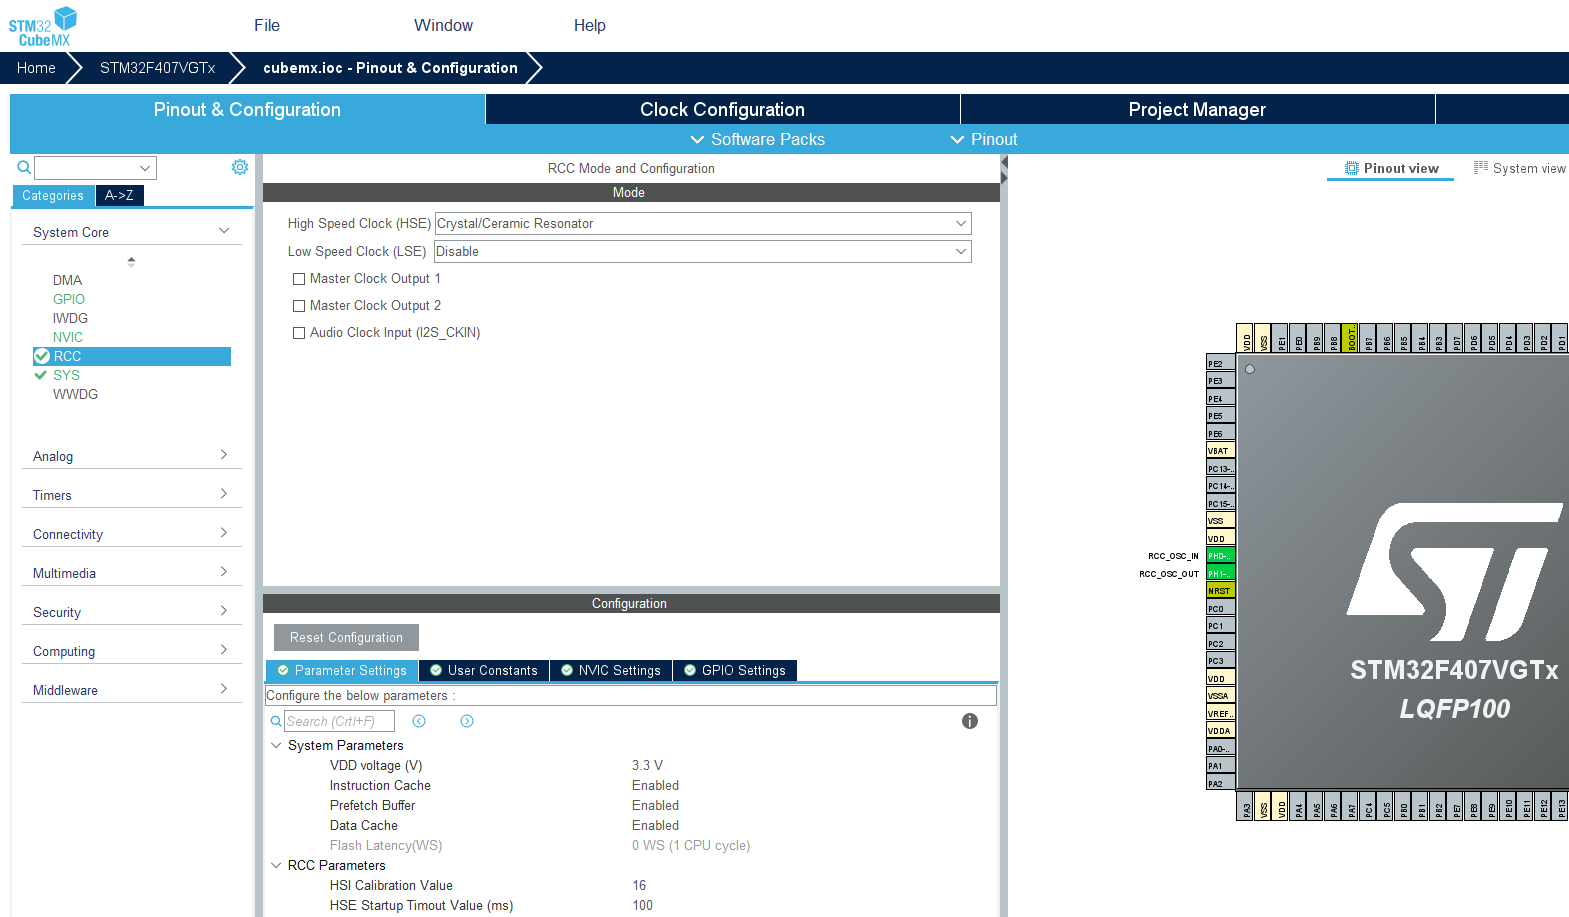Click the STM32F407VGTx breadcrumb
This screenshot has width=1569, height=917.
click(157, 68)
